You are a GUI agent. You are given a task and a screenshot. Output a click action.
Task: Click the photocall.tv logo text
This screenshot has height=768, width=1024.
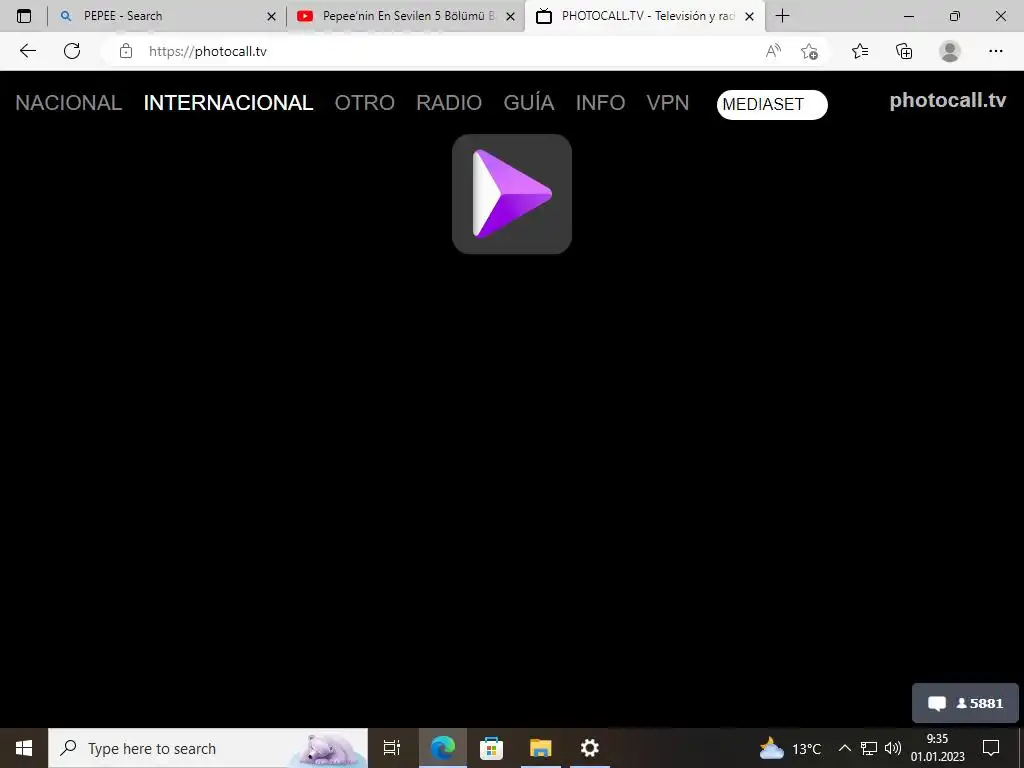tap(948, 100)
